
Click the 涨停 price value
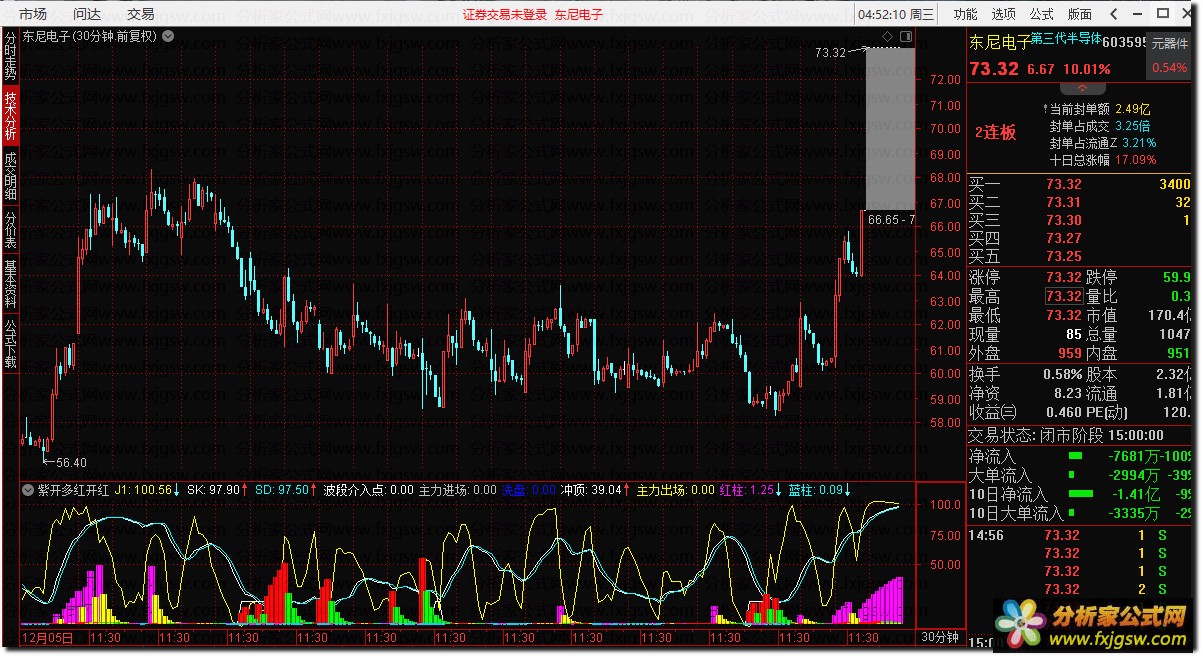[x=1064, y=278]
